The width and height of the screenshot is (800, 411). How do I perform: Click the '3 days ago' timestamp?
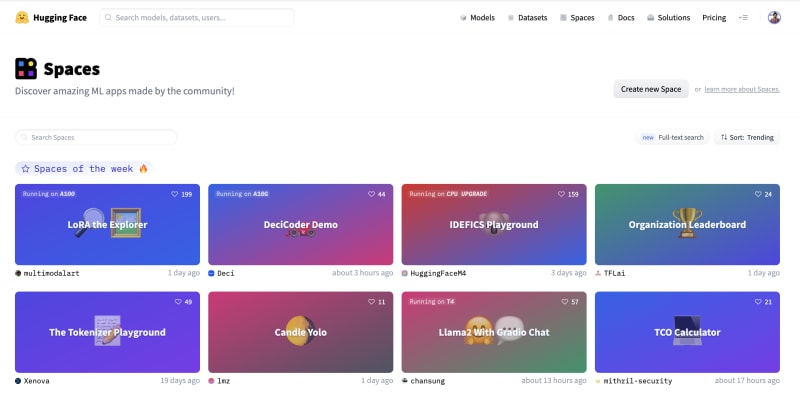tap(568, 273)
